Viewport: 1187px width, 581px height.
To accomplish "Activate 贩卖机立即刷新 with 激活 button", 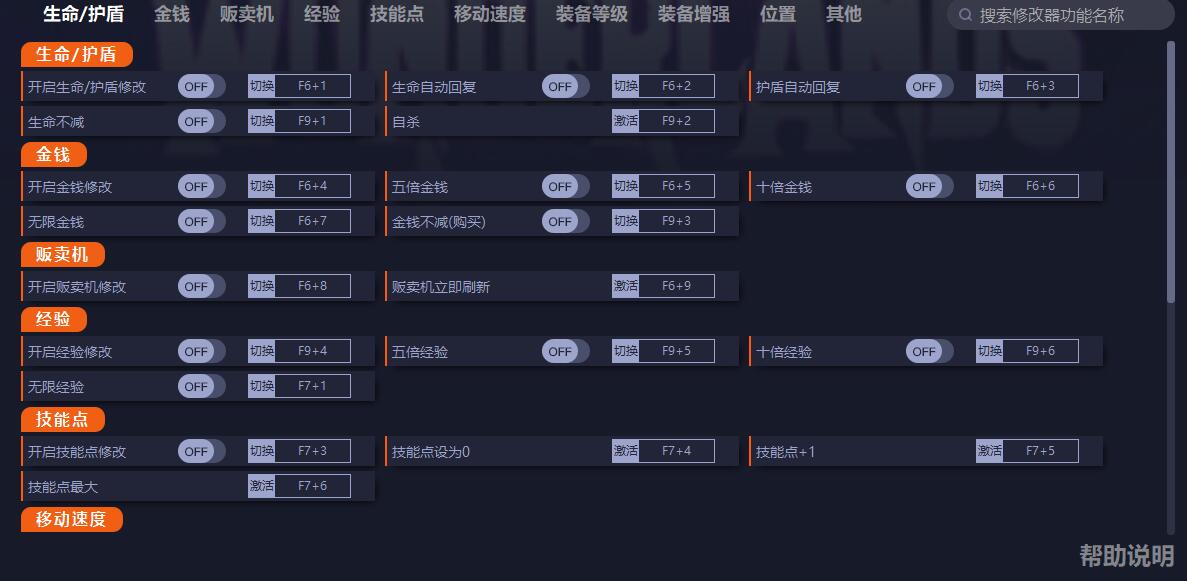I will point(626,286).
